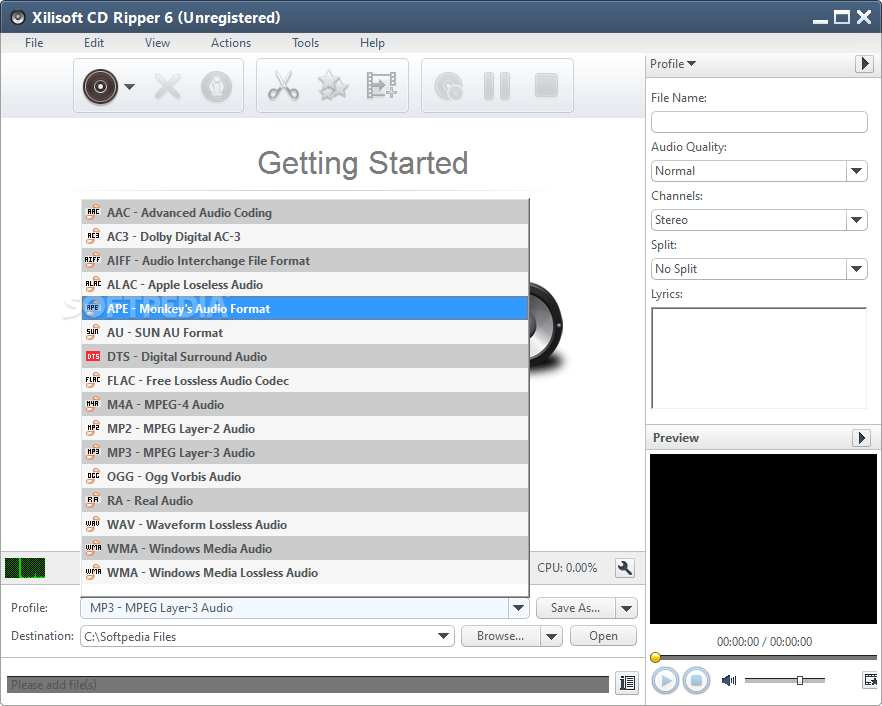The height and width of the screenshot is (706, 882).
Task: Open the Profile header dropdown triangle
Action: (x=691, y=64)
